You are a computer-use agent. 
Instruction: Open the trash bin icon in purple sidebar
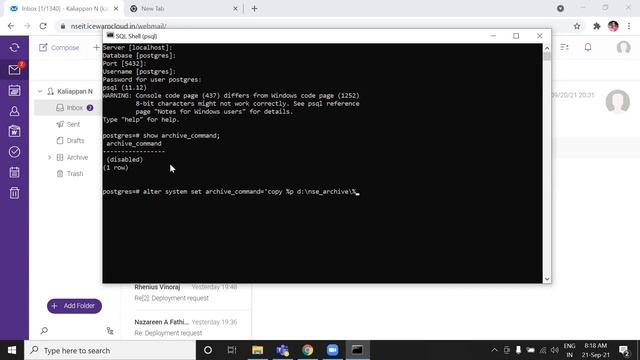point(14,193)
